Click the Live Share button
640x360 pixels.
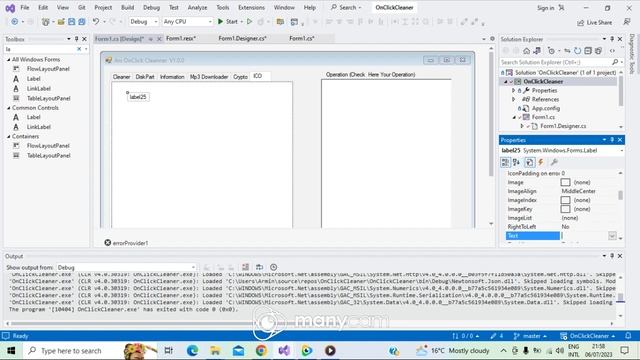coord(594,22)
